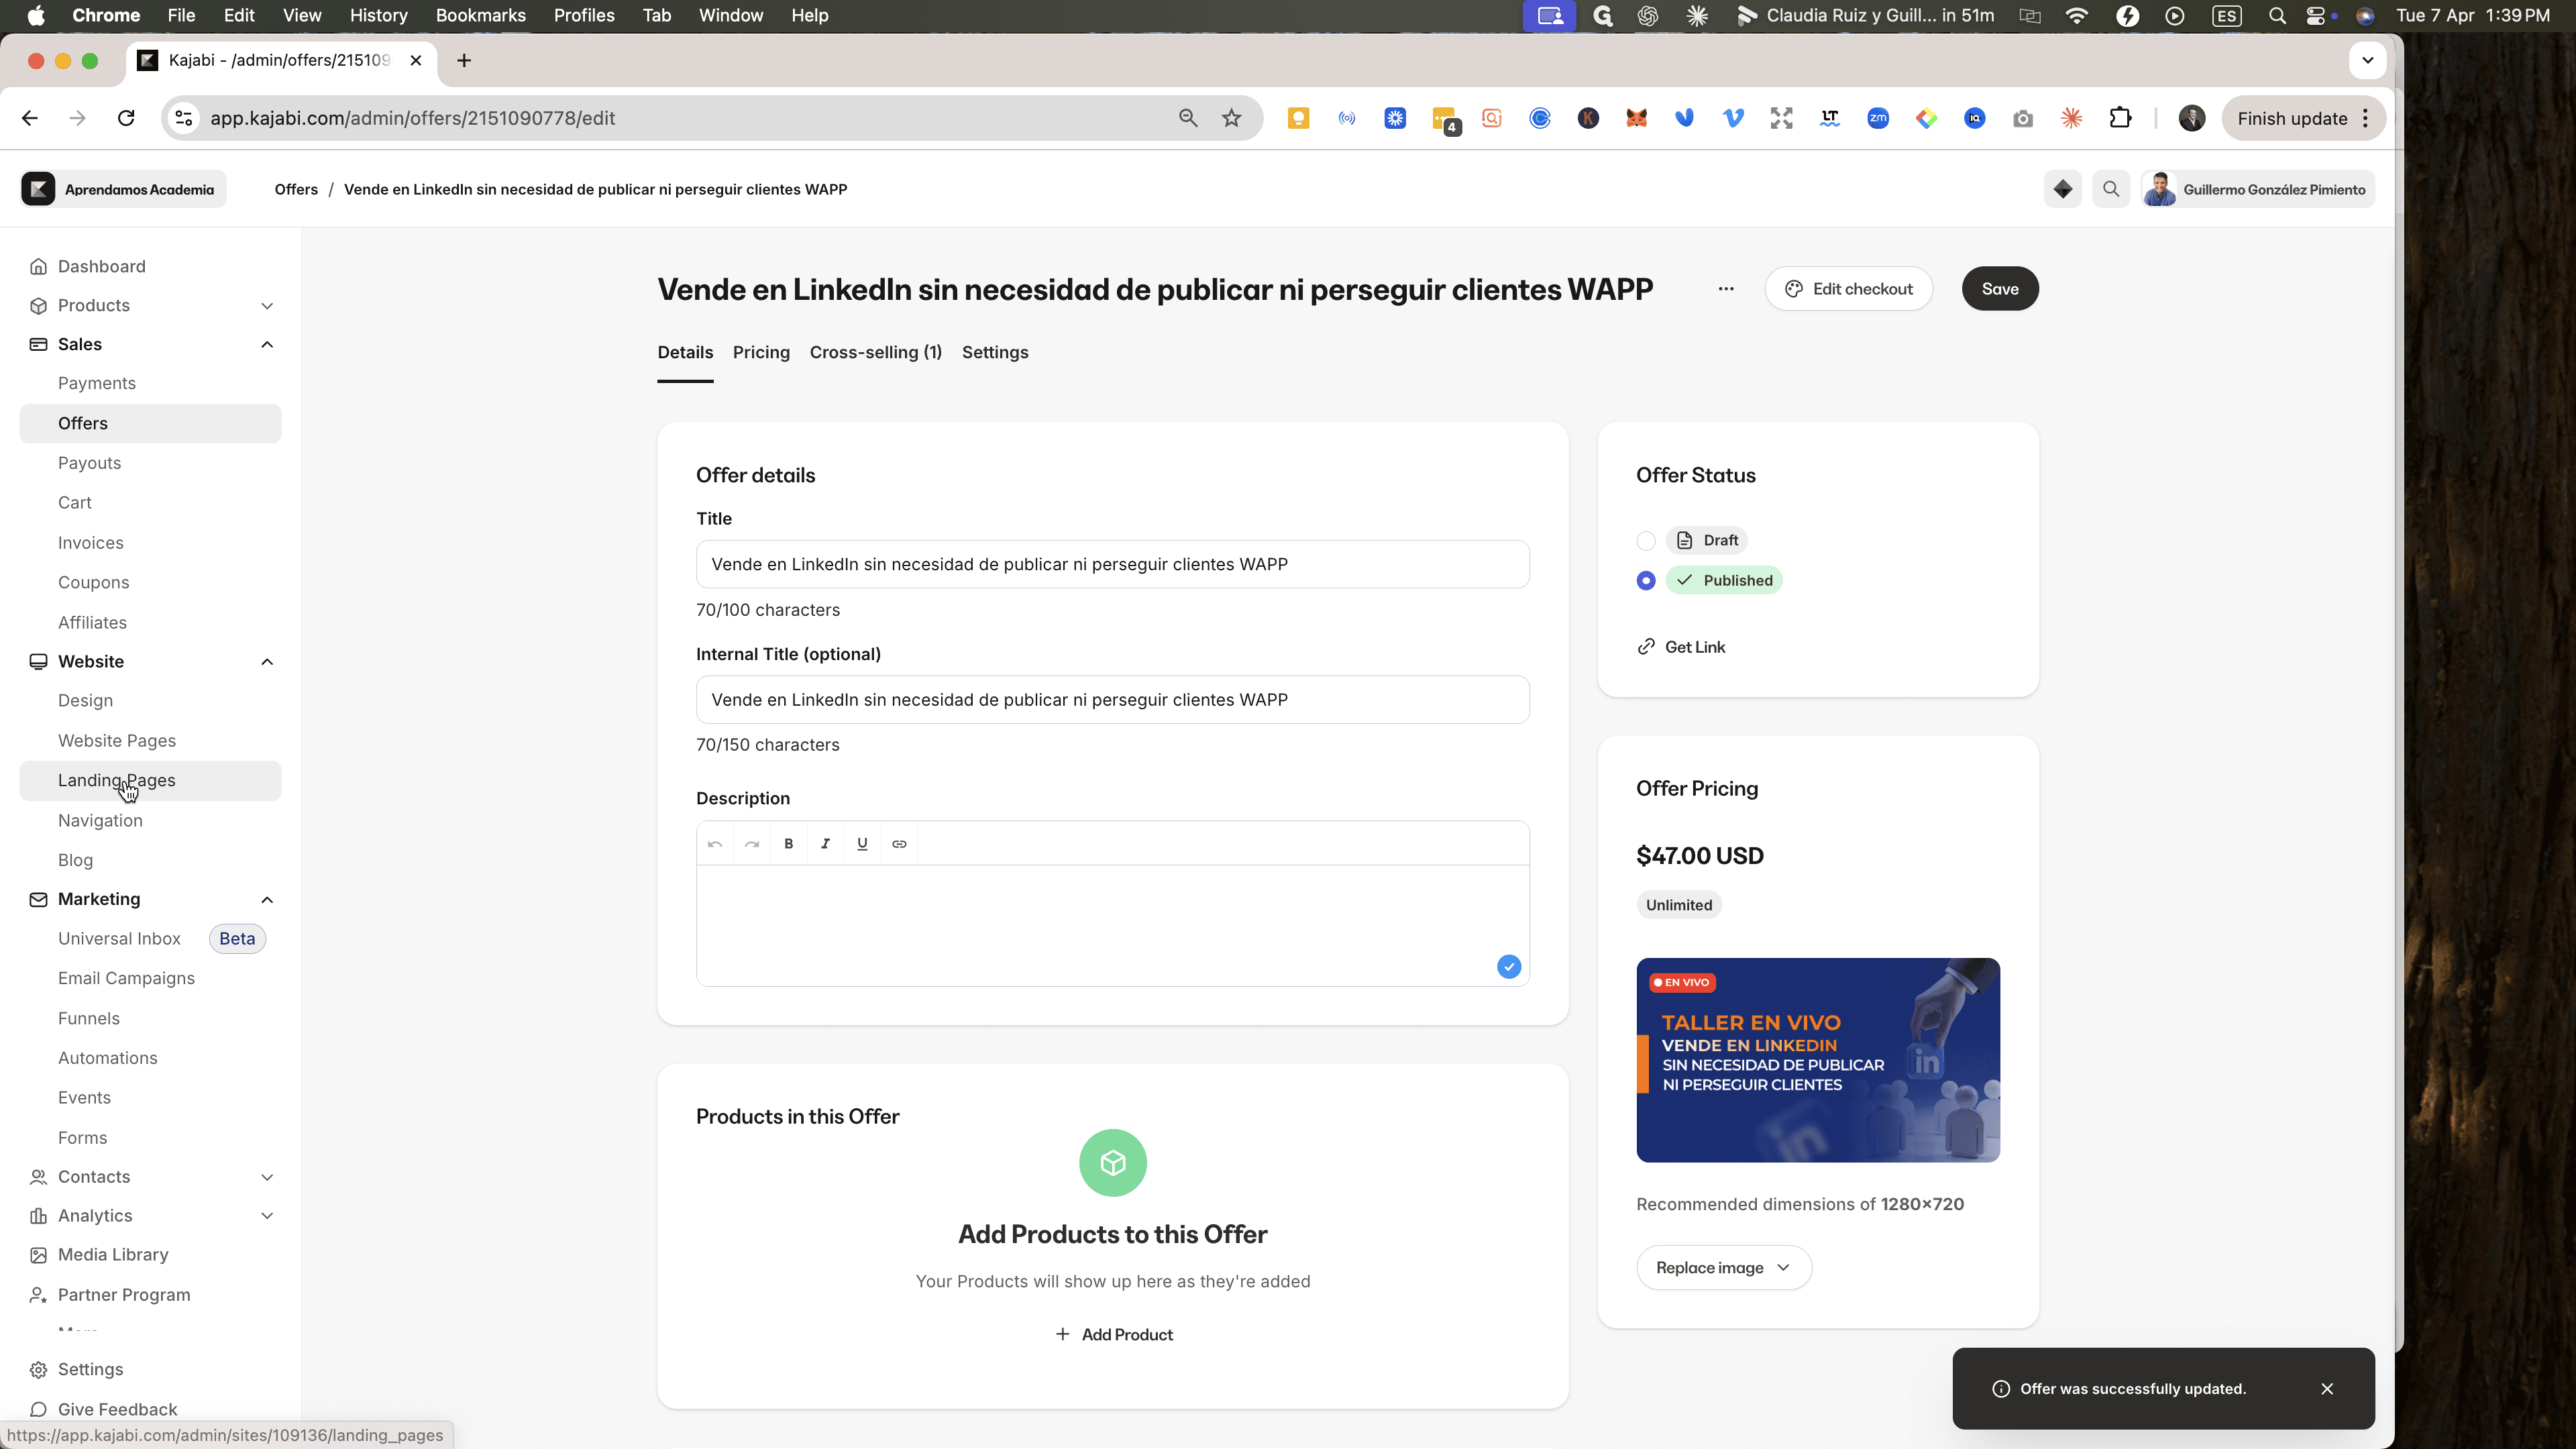This screenshot has width=2576, height=1449.
Task: Click the bookmark star in address bar
Action: click(1231, 118)
